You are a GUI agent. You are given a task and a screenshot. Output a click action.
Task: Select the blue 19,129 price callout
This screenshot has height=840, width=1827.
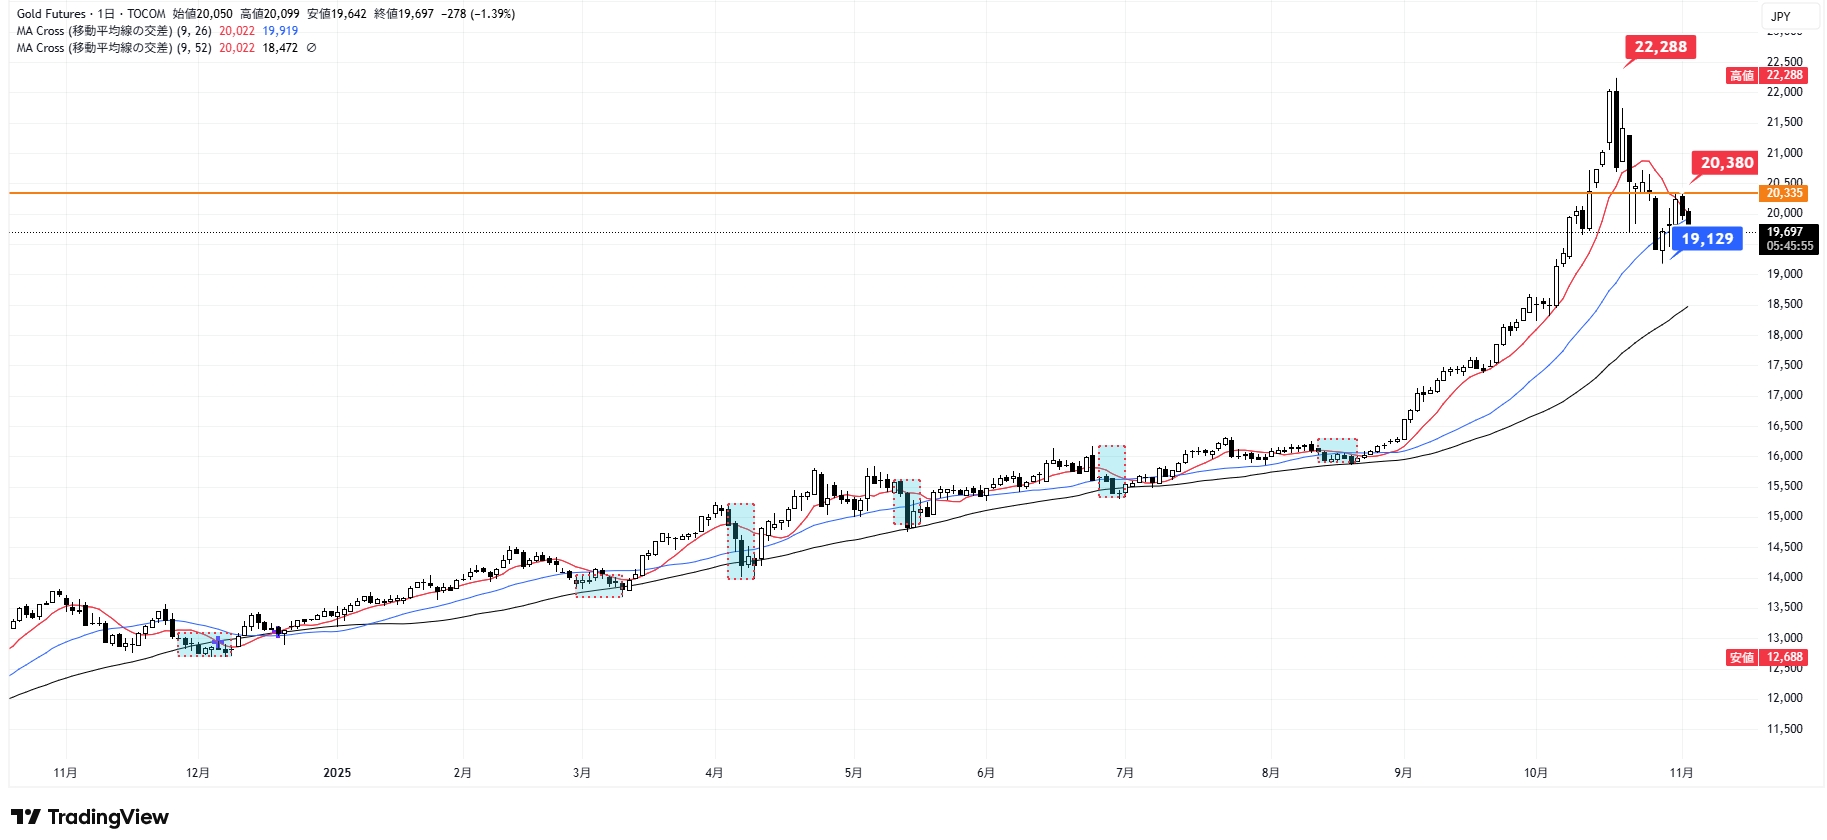1706,239
